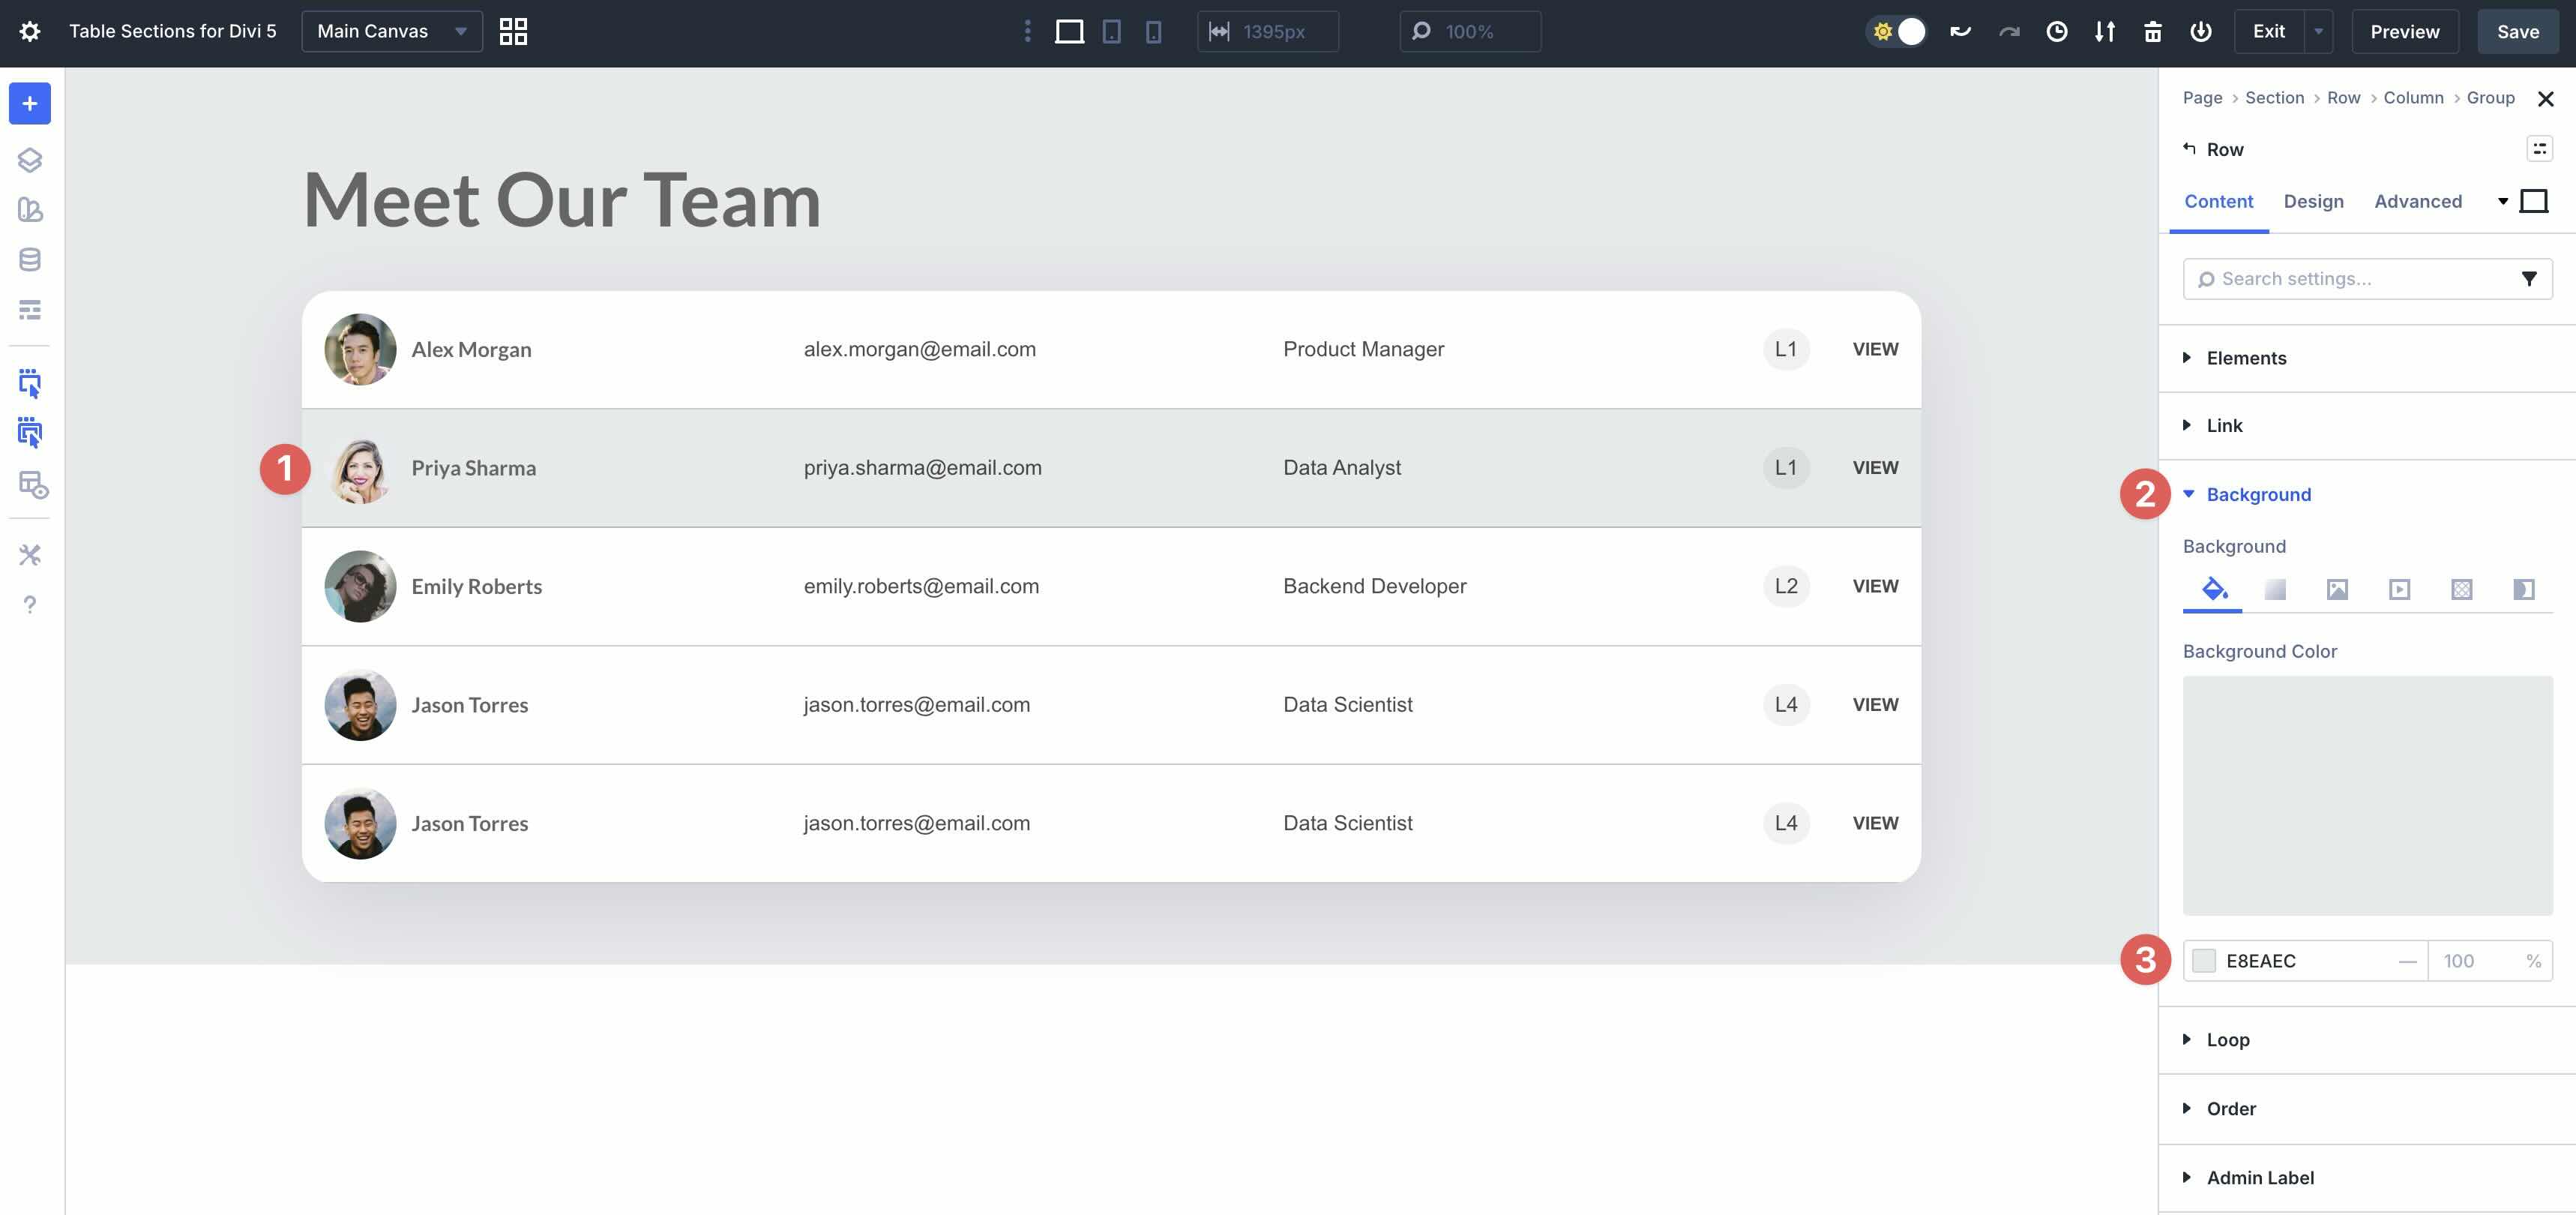Viewport: 2576px width, 1215px height.
Task: Switch to the Design tab
Action: (2313, 201)
